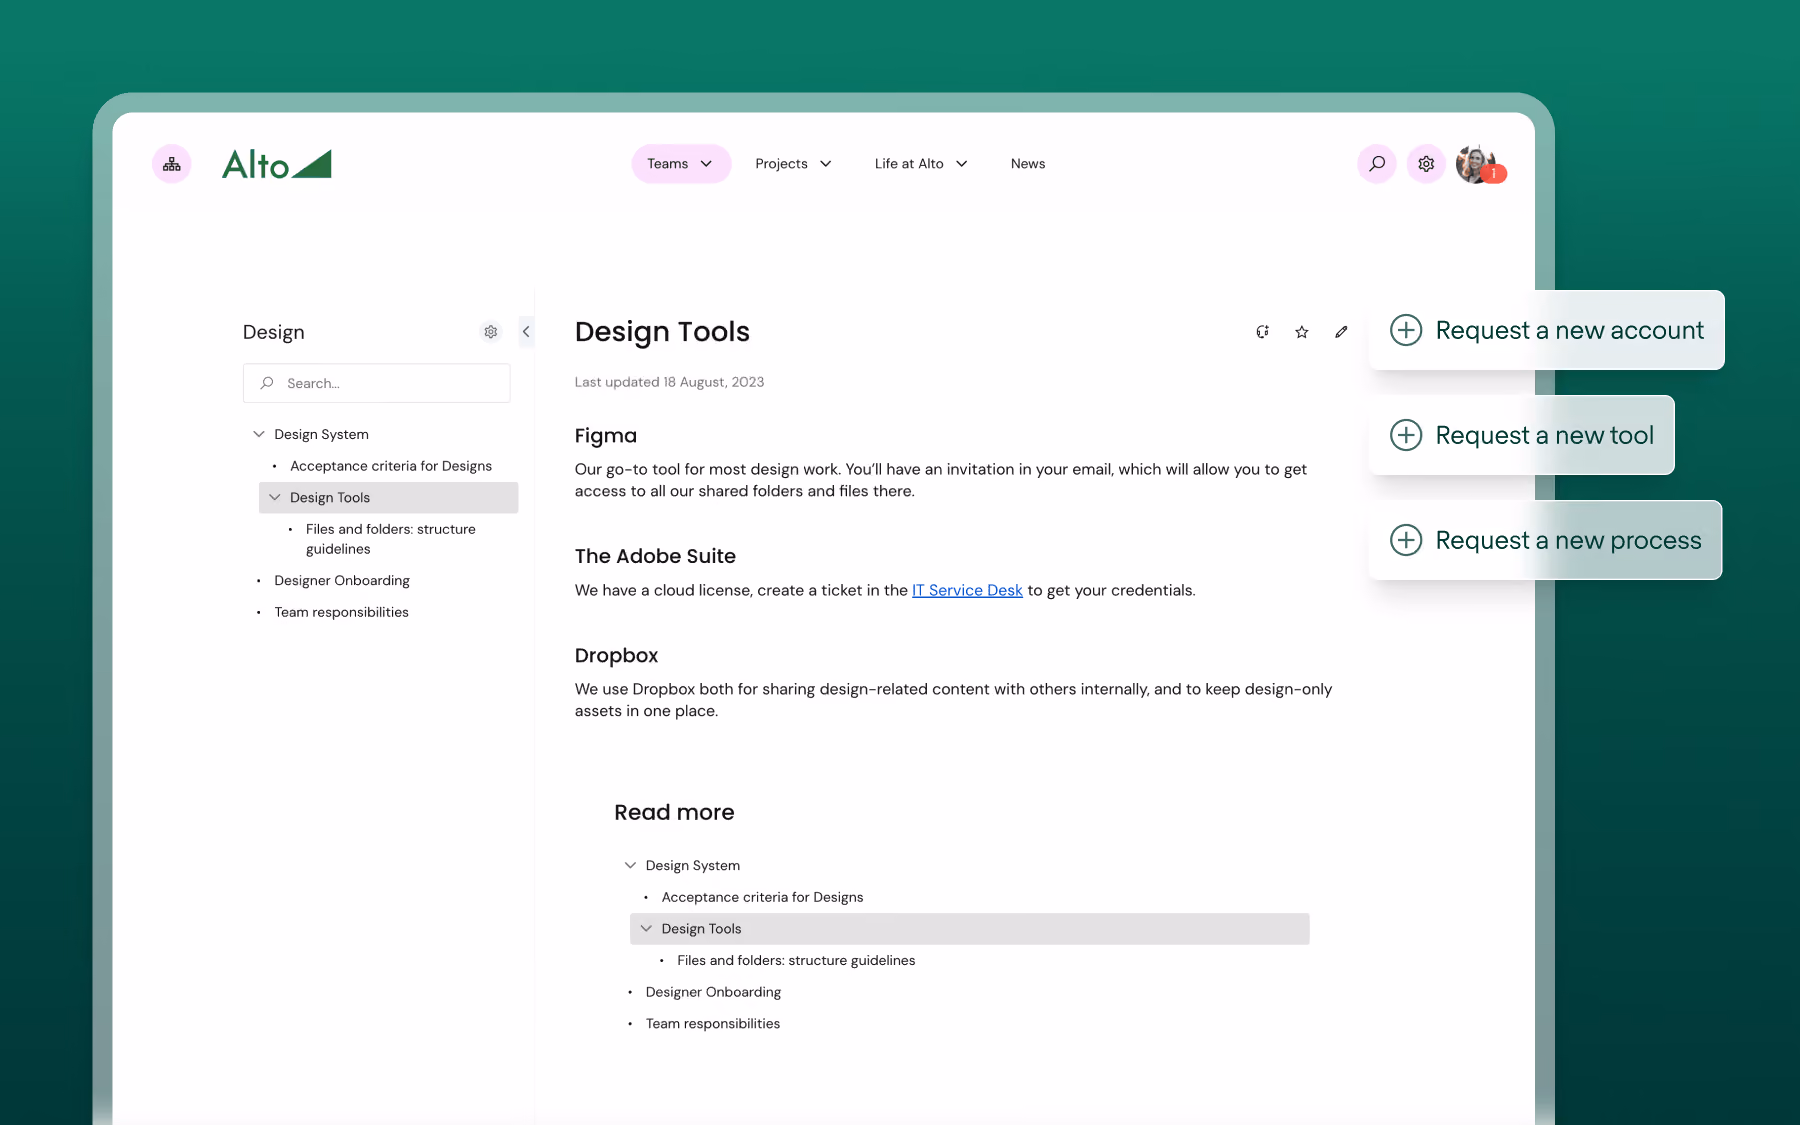The height and width of the screenshot is (1125, 1800).
Task: Click plus icon on Request a new process
Action: coord(1406,540)
